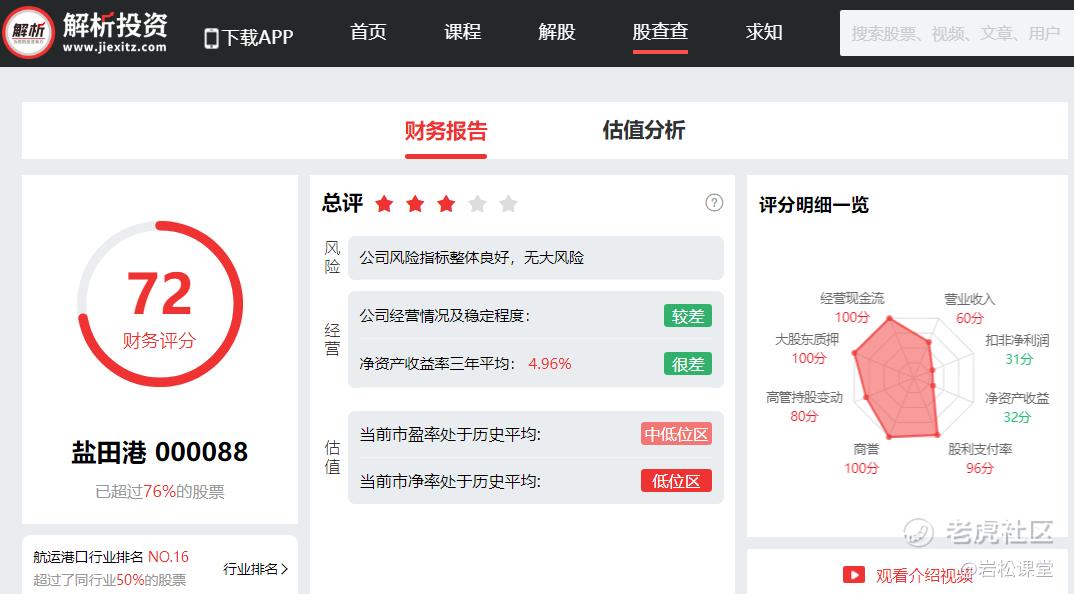This screenshot has height=594, width=1074.
Task: Click the 航运港口行业排名 NO.16 text
Action: coord(111,557)
